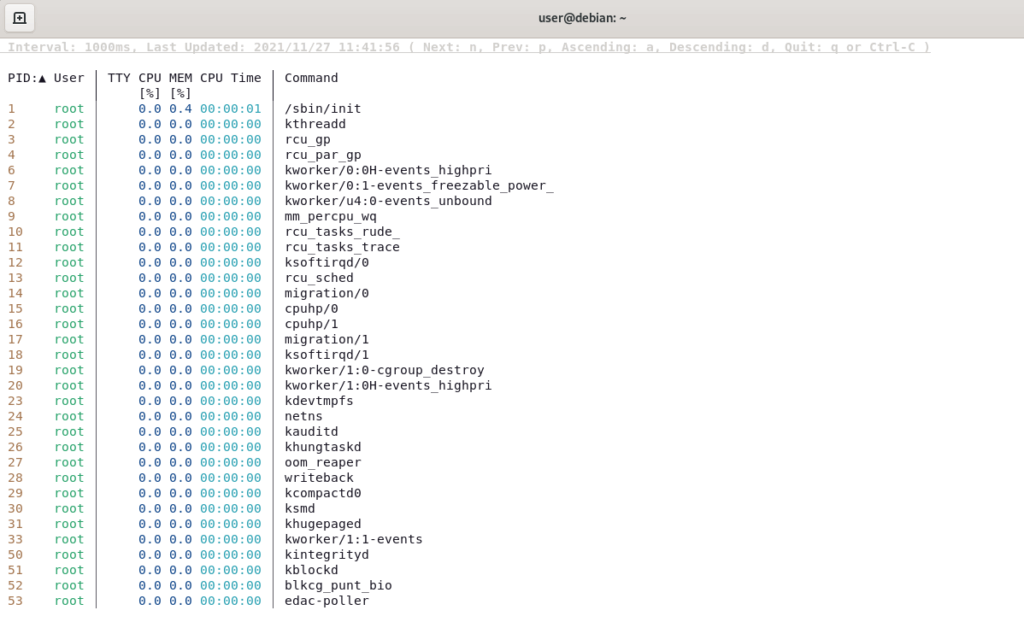Select the 'ksoftirqd/1' command

point(327,355)
